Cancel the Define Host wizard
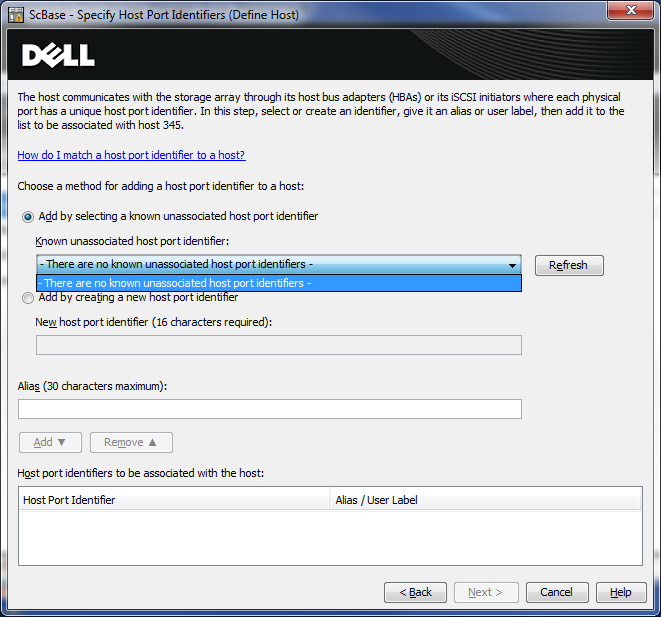The image size is (661, 617). (x=556, y=592)
